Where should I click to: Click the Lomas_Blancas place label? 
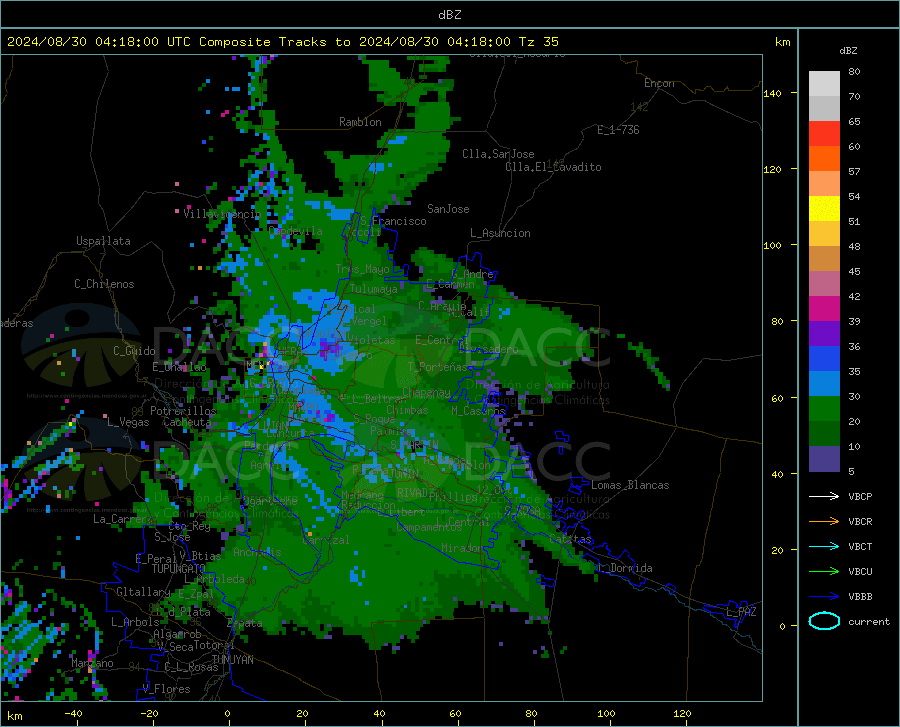pos(630,485)
